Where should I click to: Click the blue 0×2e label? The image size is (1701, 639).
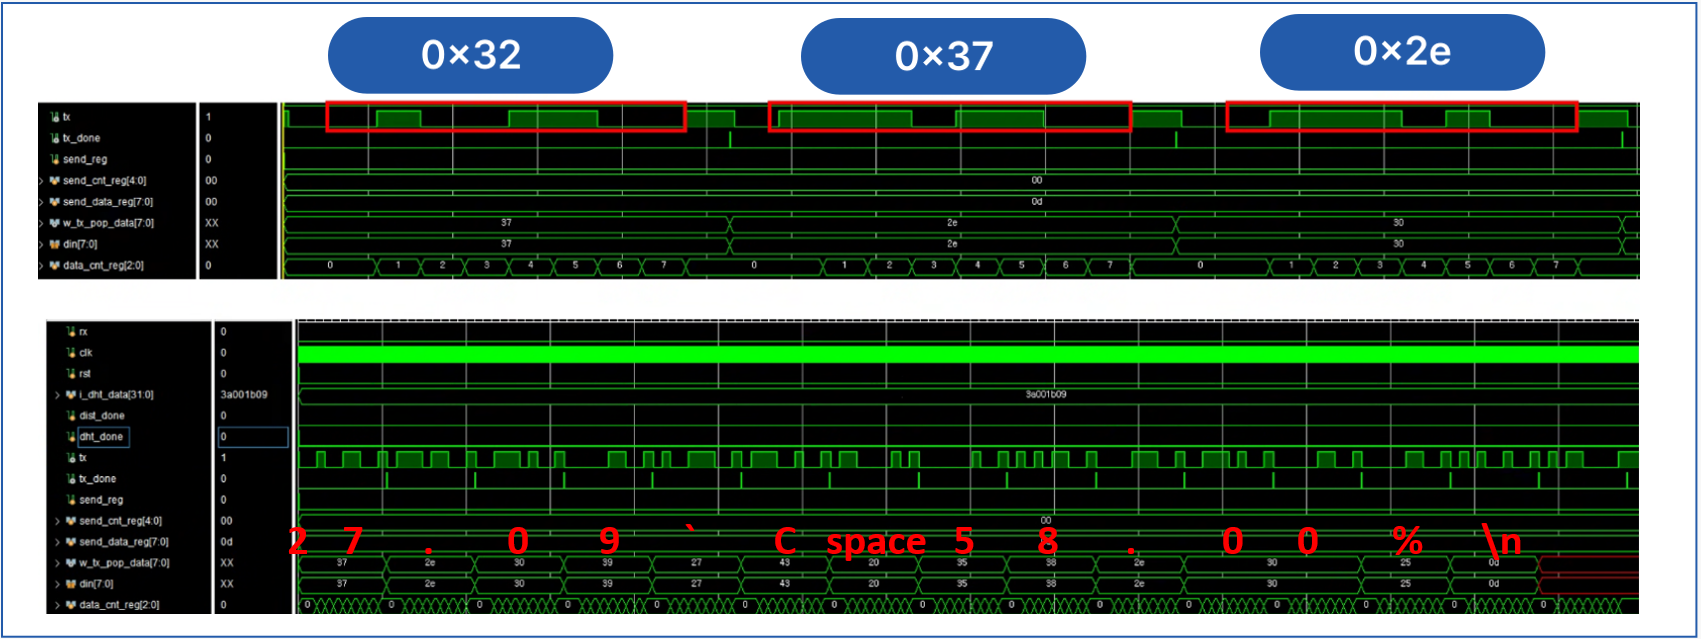click(x=1401, y=52)
